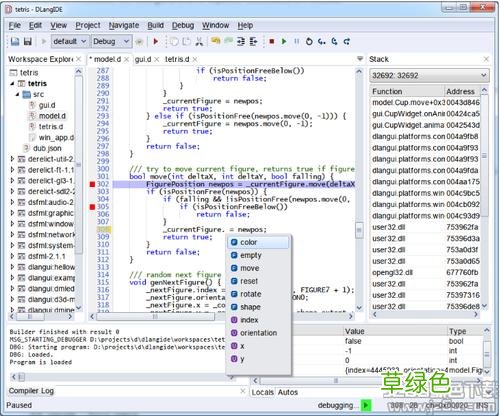
Task: Open the 32692 thread selector combo box
Action: tap(429, 75)
